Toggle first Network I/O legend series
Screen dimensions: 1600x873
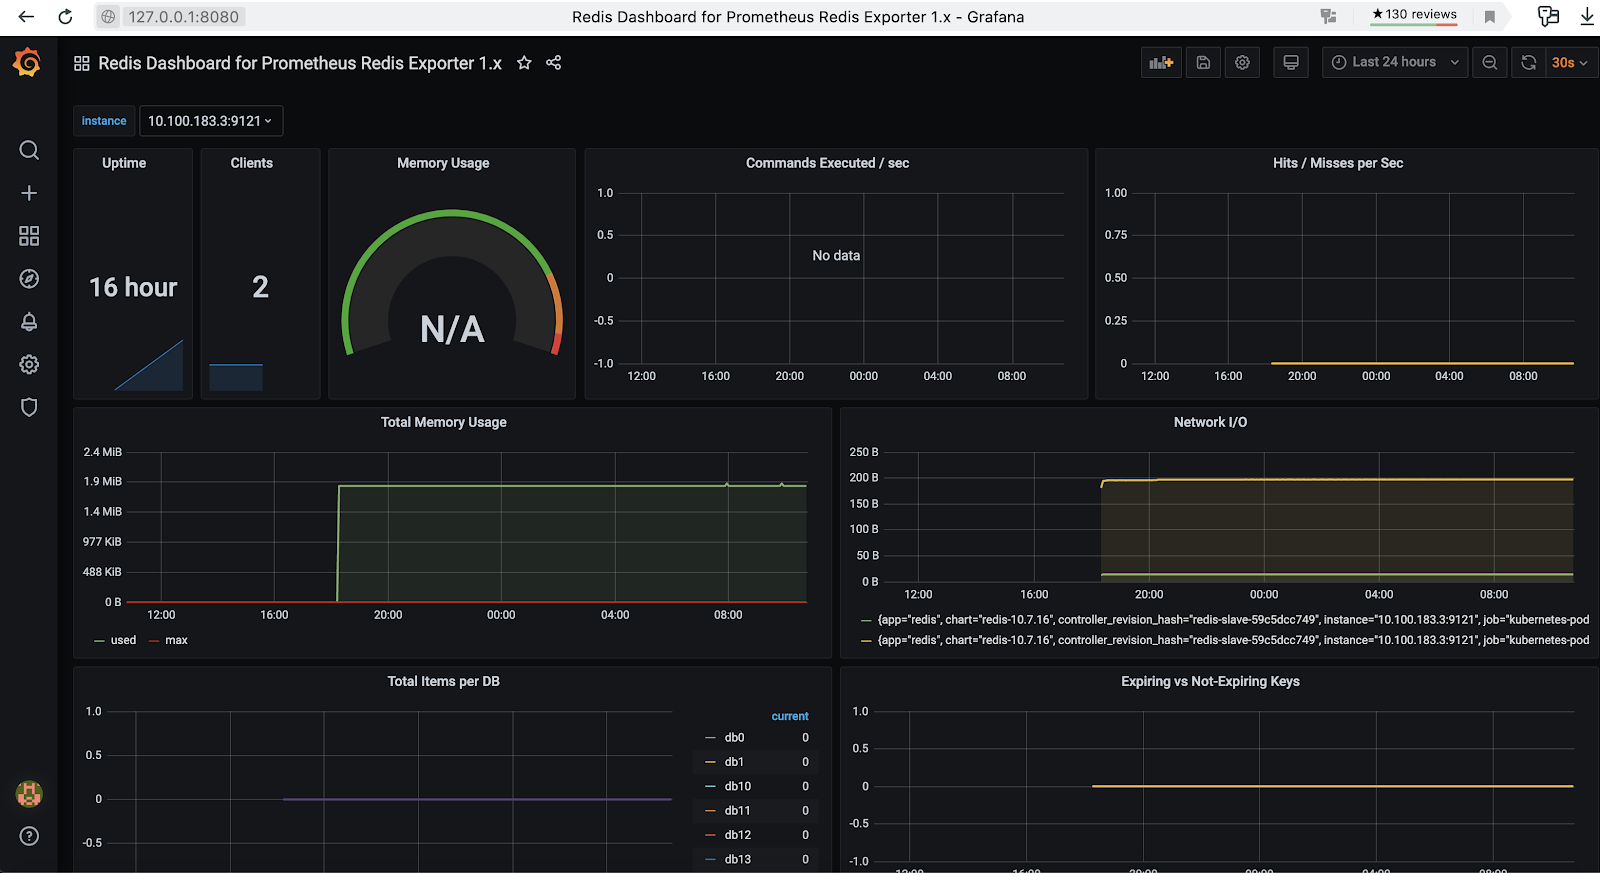coord(1233,620)
